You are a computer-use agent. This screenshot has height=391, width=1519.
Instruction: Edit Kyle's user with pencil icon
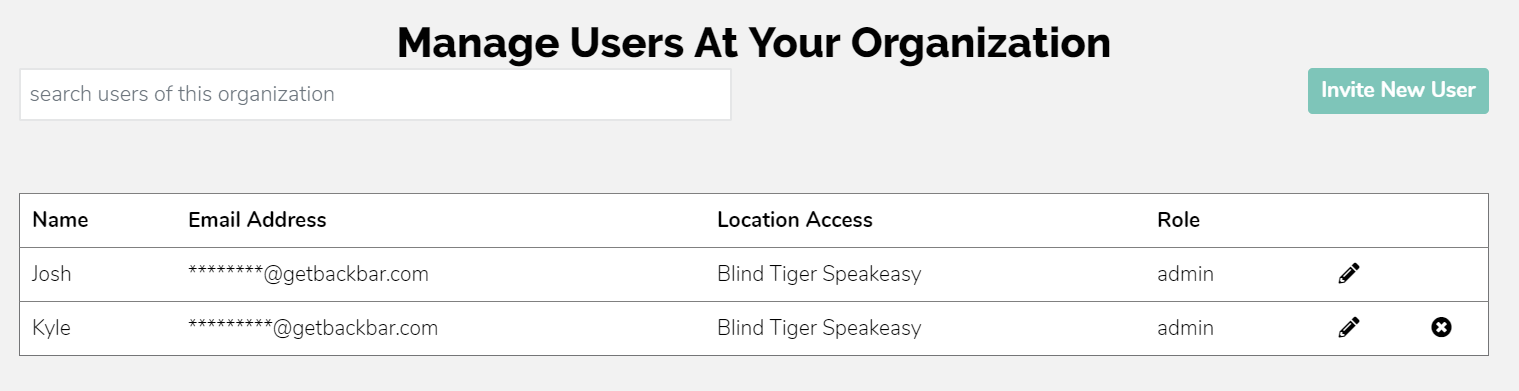[1349, 327]
